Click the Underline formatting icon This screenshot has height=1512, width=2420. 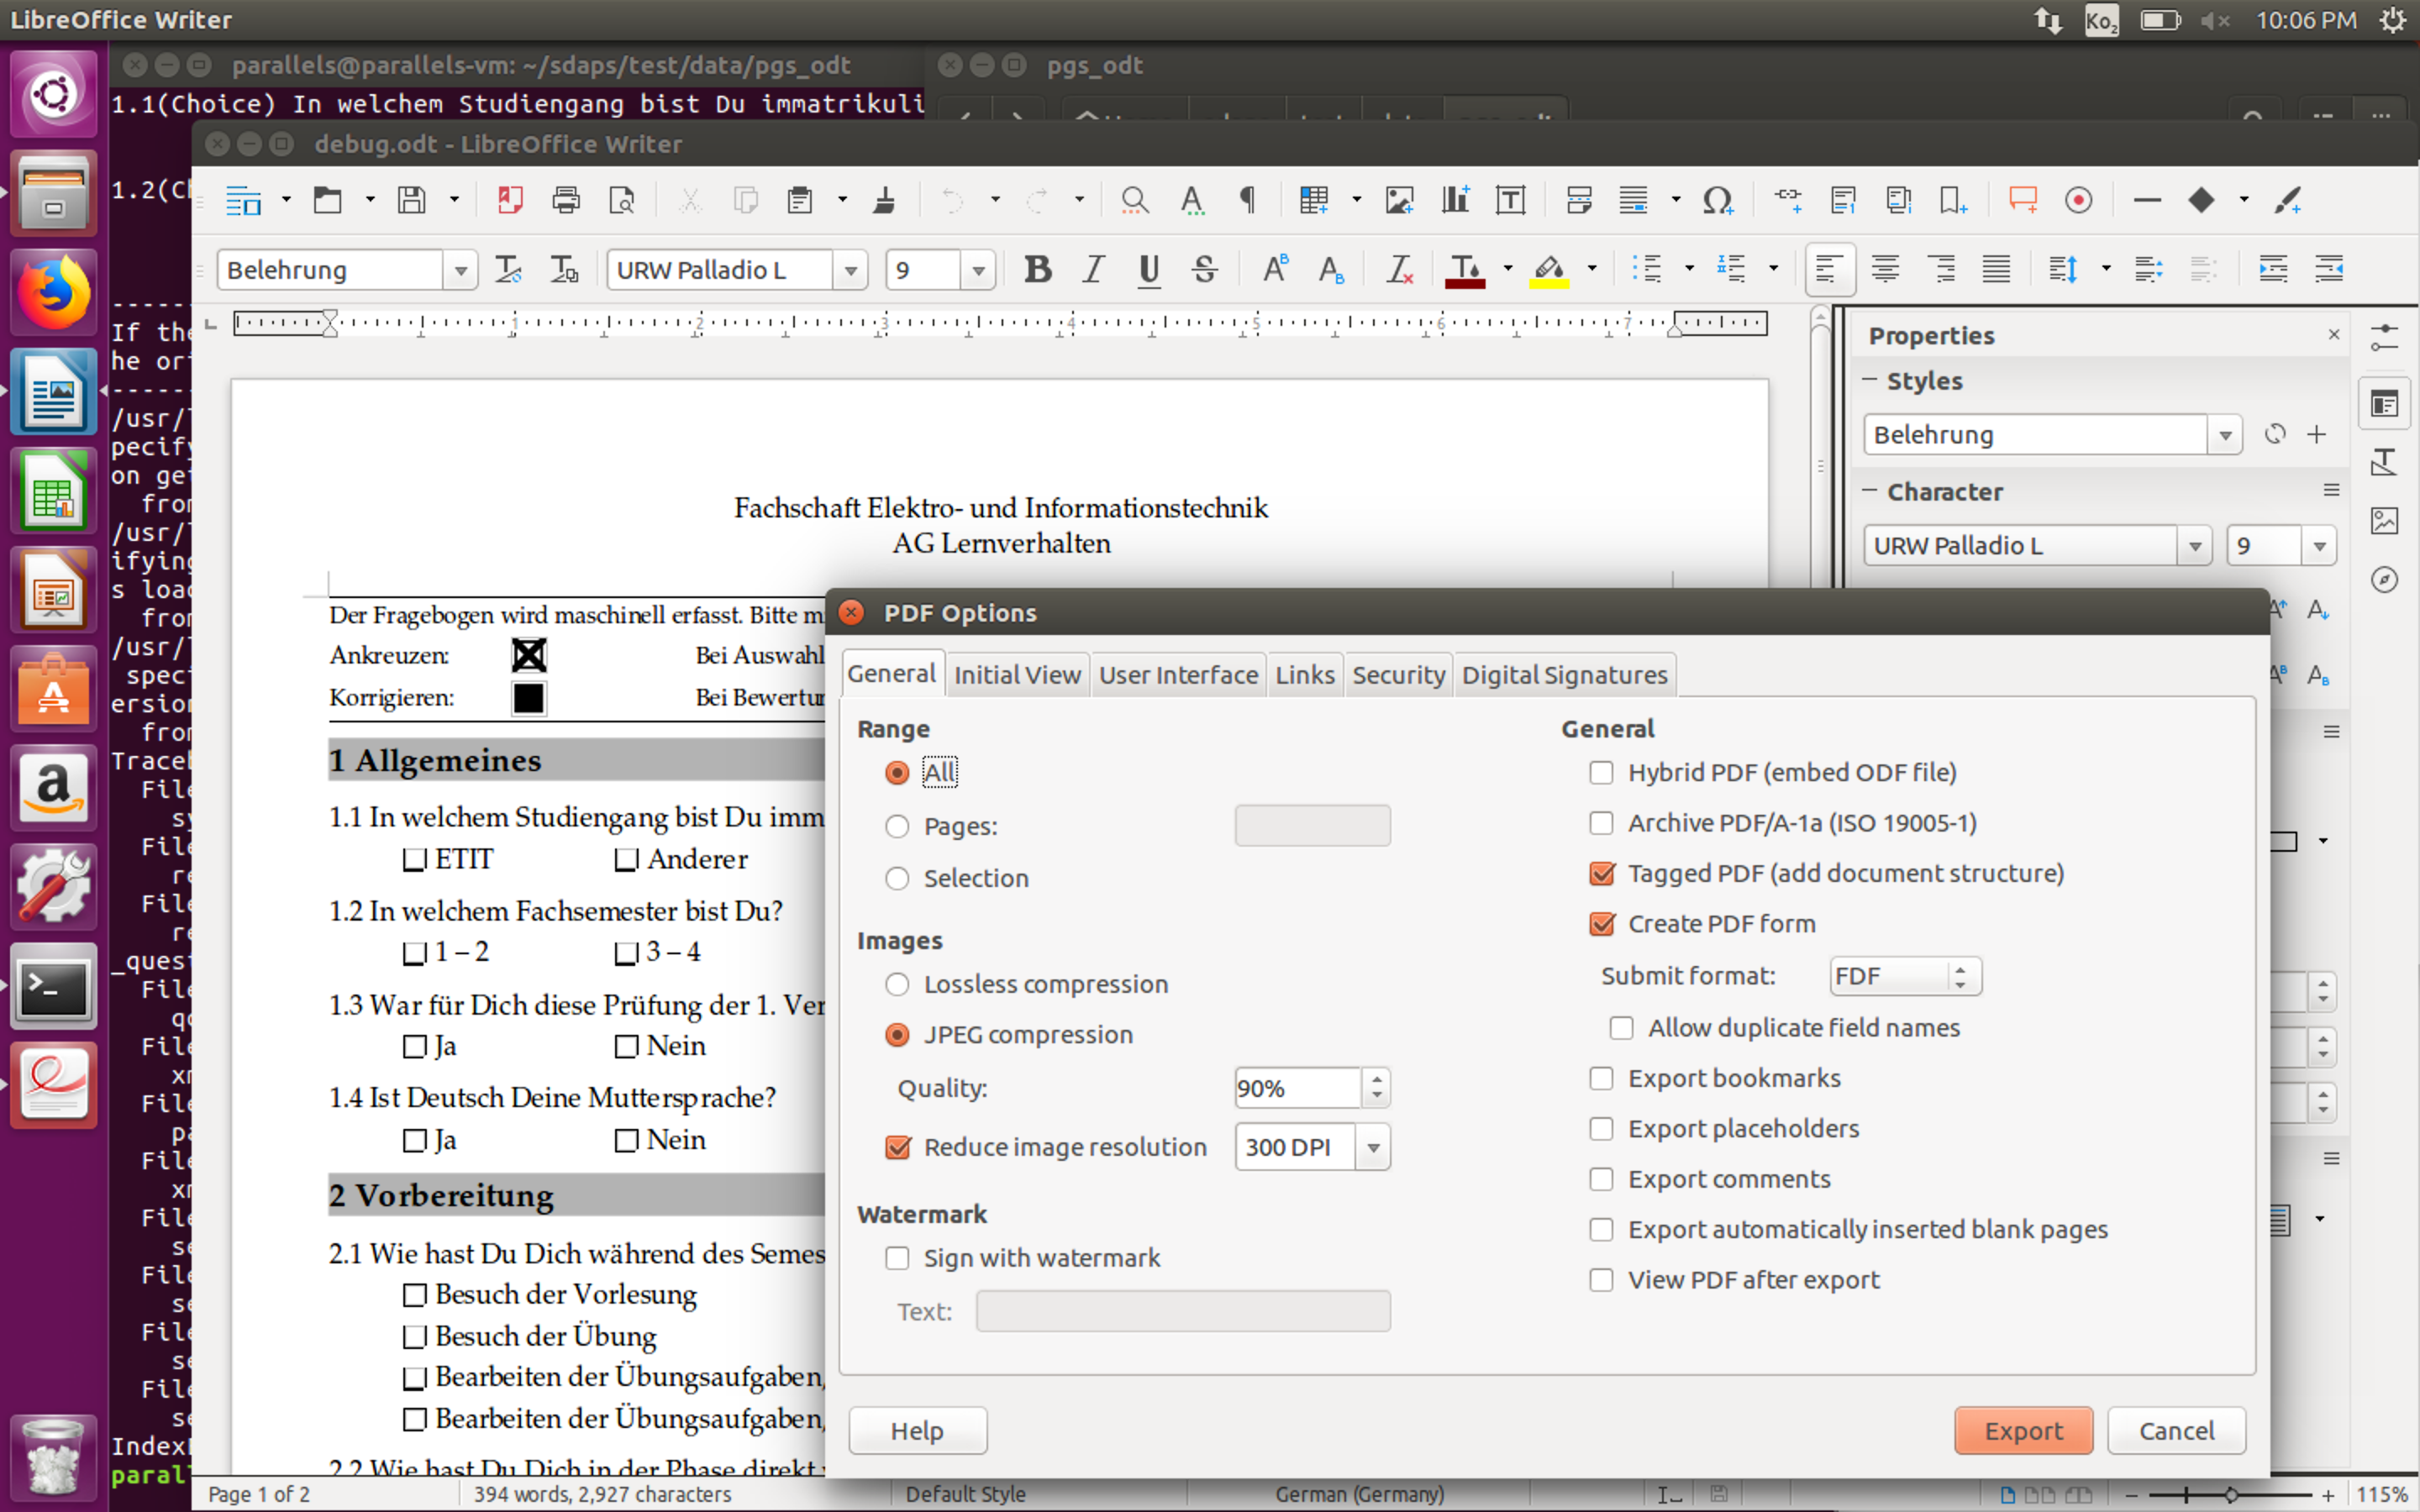[x=1149, y=269]
